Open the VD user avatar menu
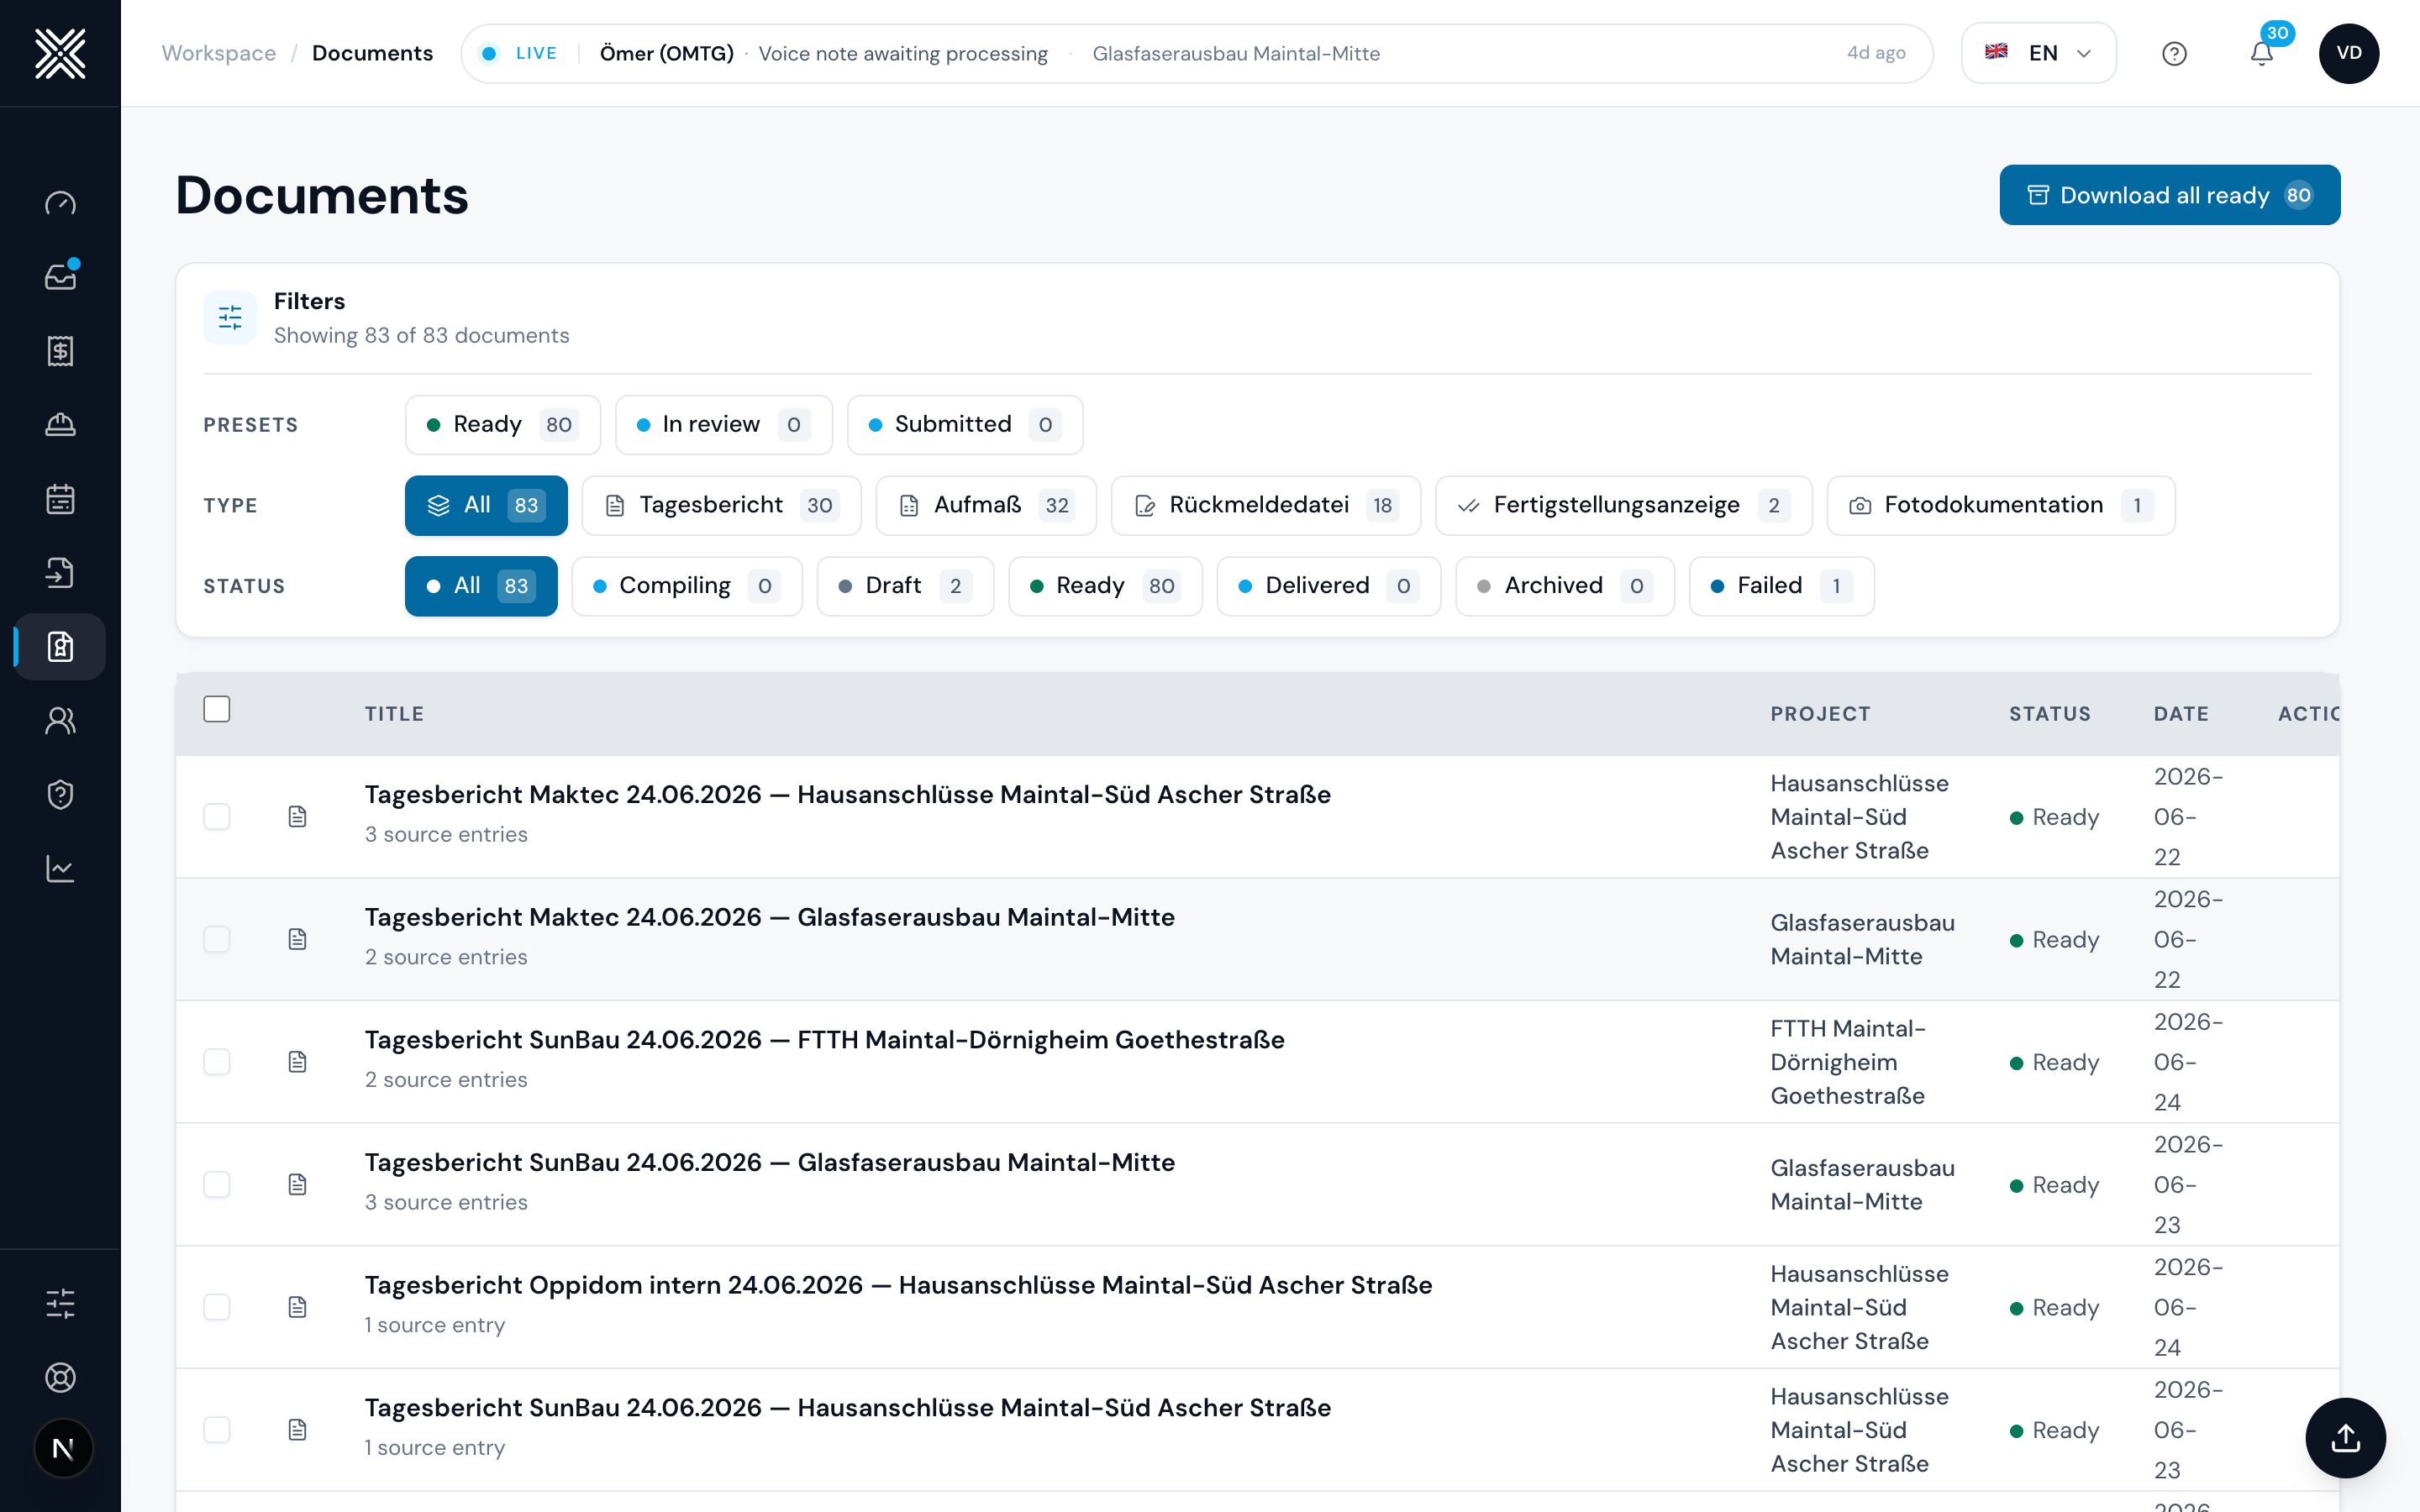Screen dimensions: 2420x1512 tap(2349, 54)
